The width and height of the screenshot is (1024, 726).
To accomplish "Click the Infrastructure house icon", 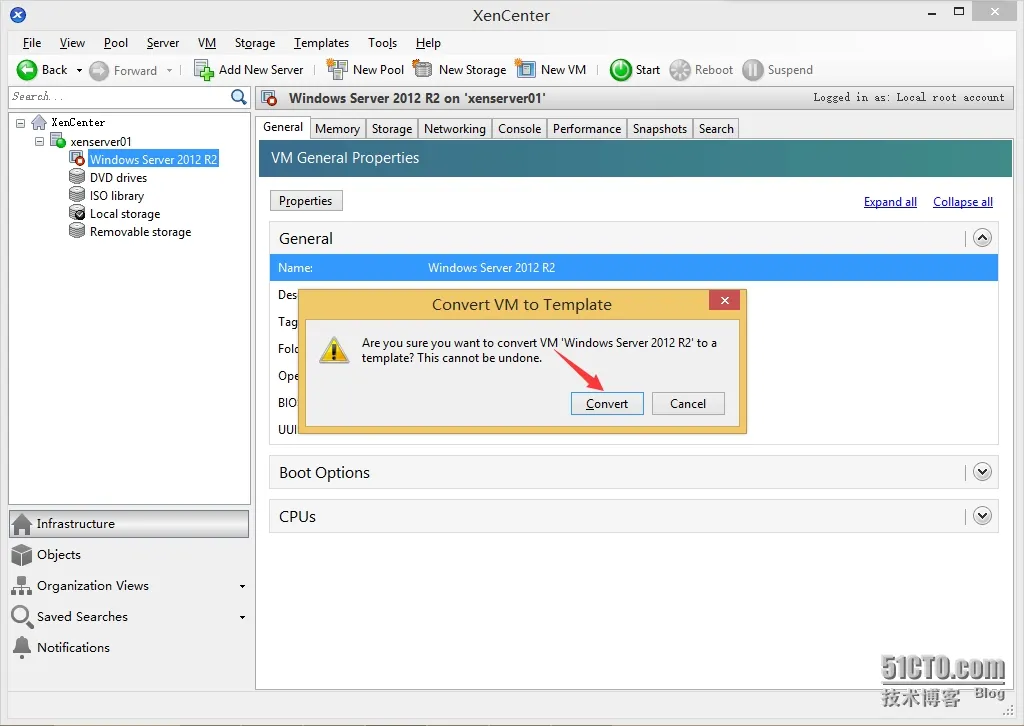I will click(x=22, y=524).
